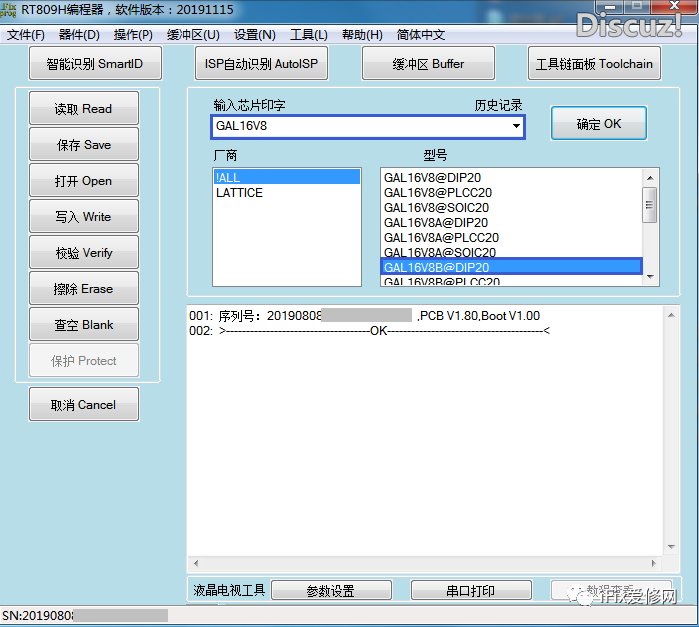Click log pane scroll-down arrow

[671, 547]
